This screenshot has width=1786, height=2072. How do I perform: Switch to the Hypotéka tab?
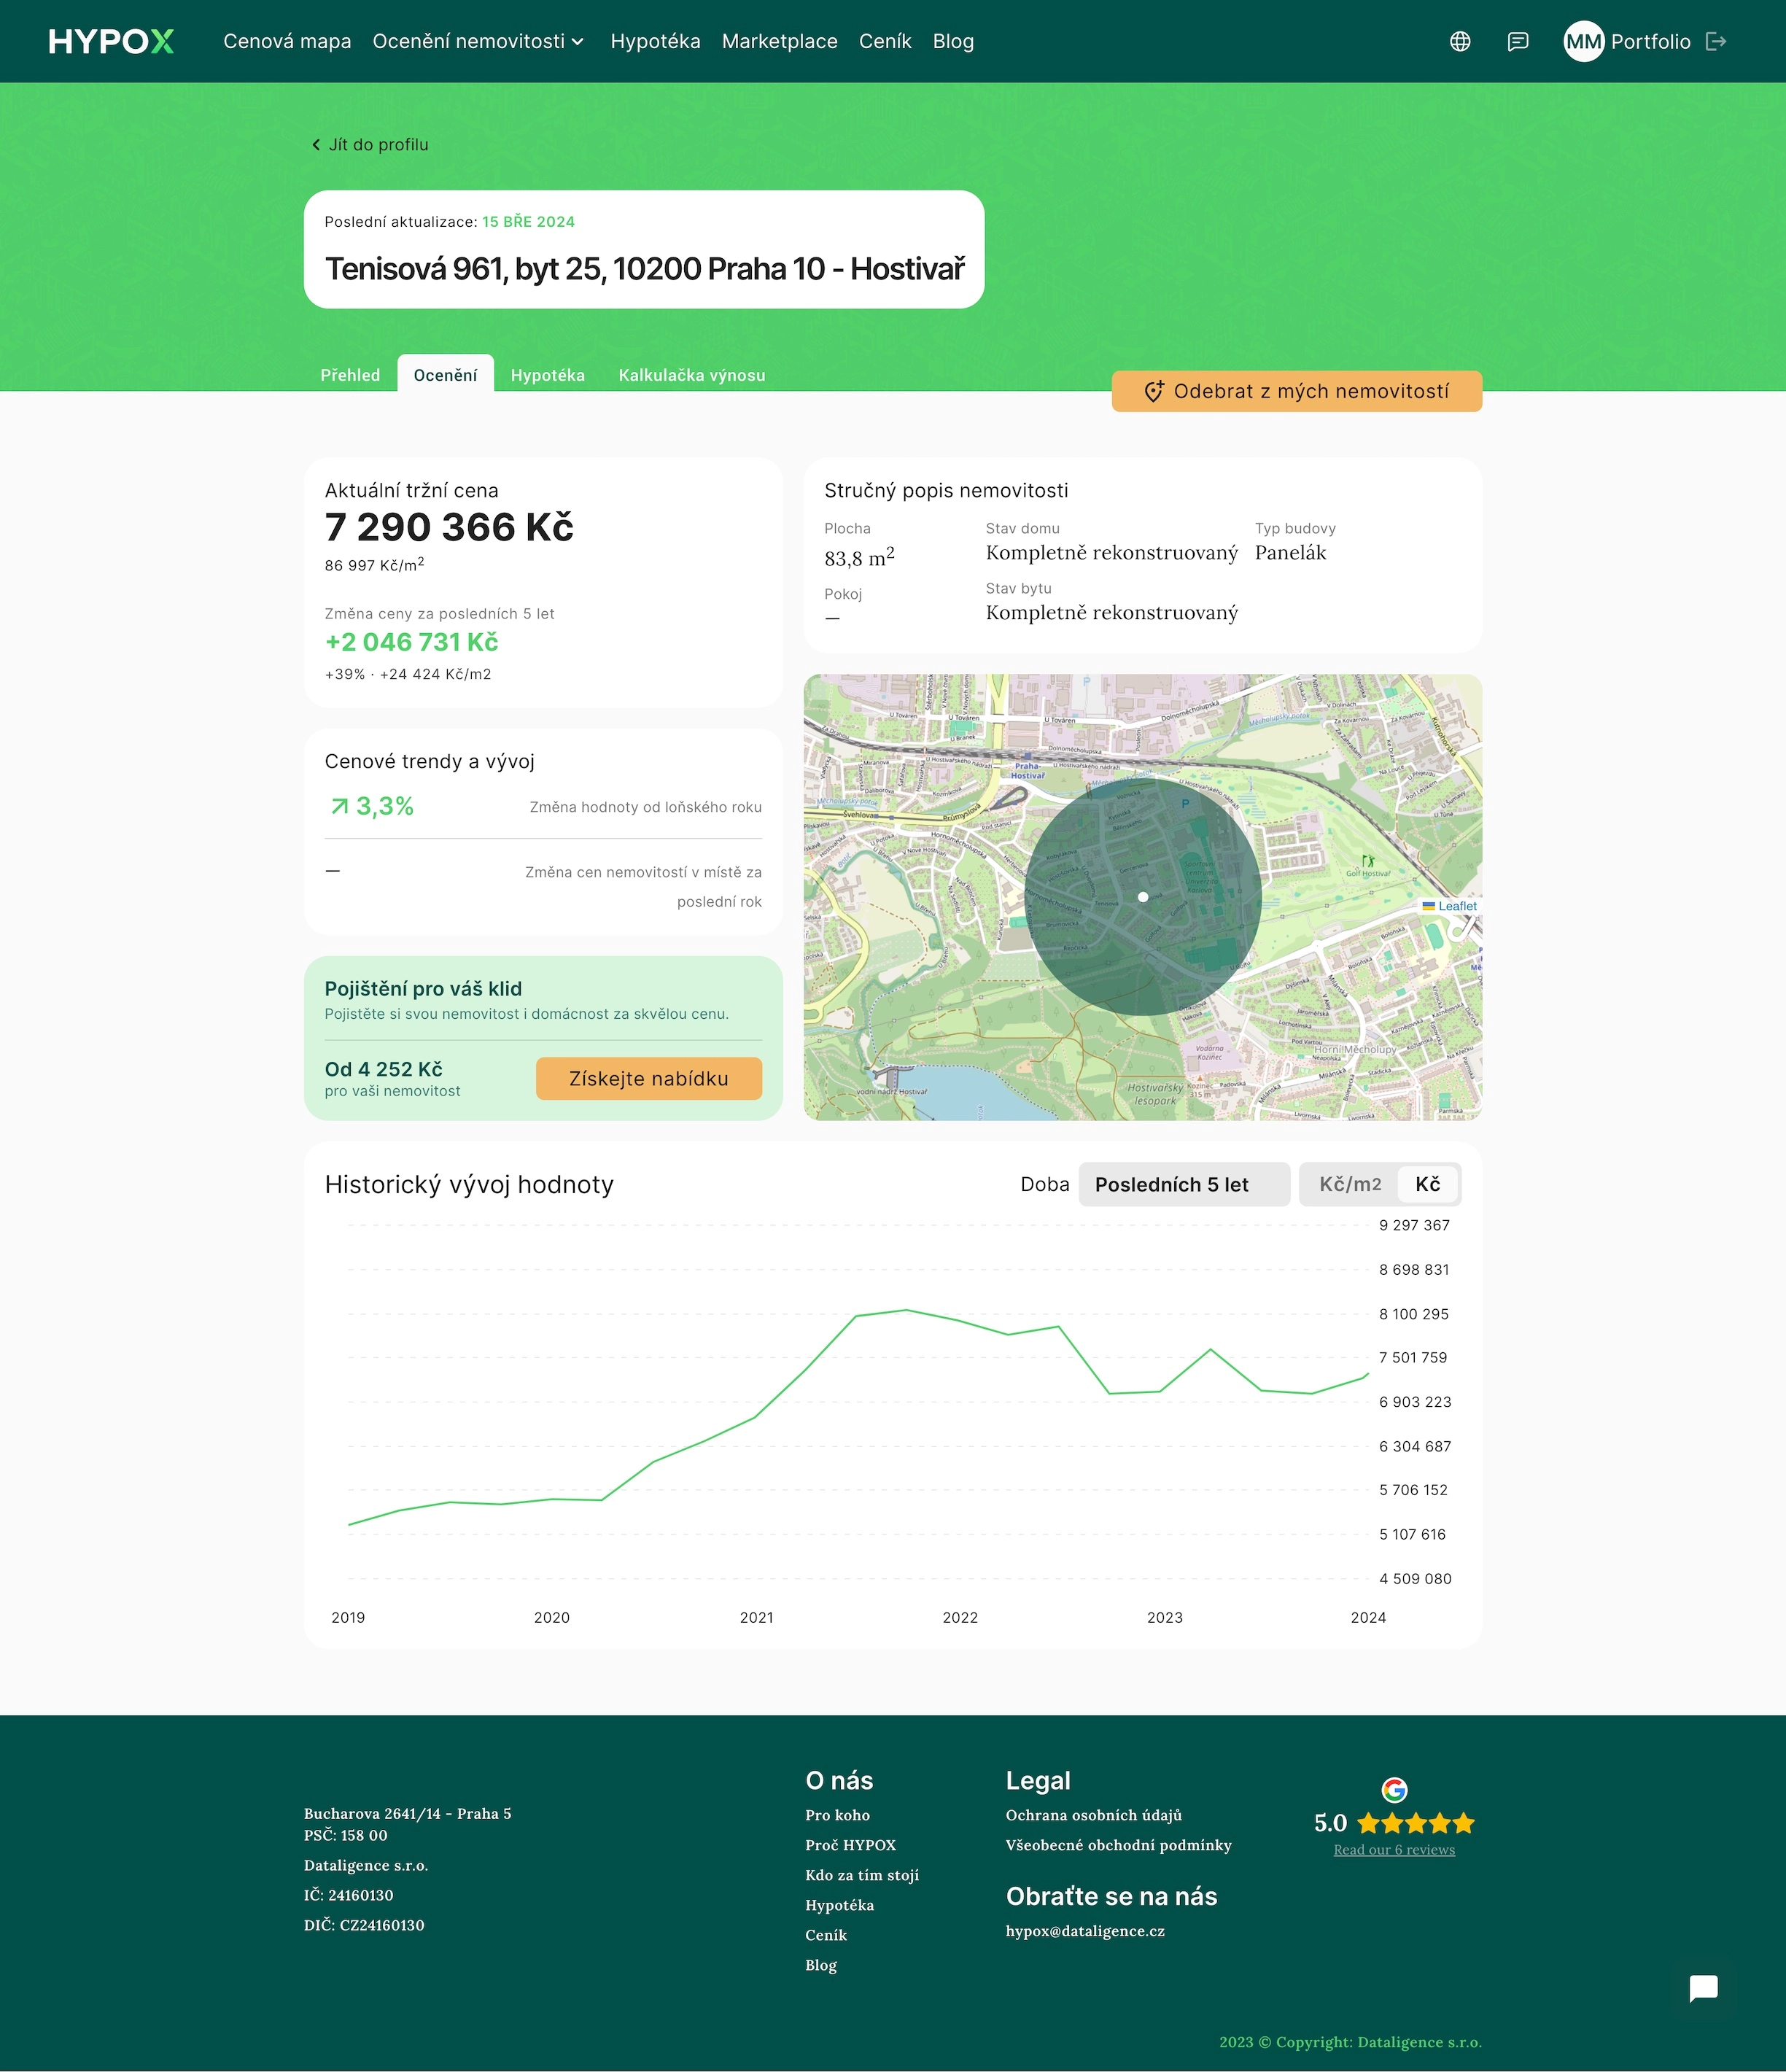point(547,375)
